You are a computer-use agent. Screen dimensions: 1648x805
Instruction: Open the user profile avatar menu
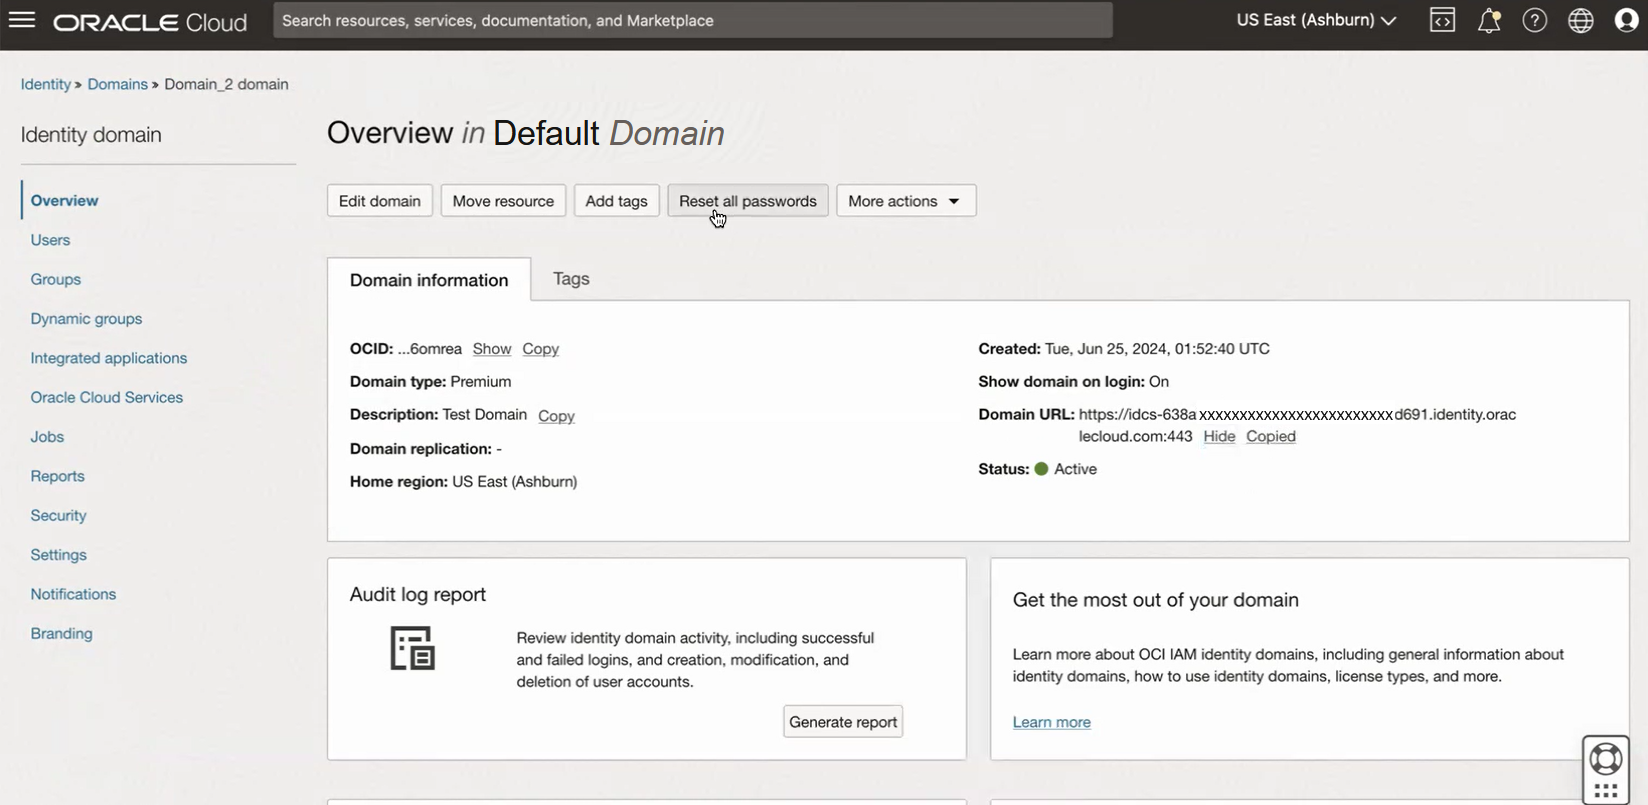click(1626, 20)
